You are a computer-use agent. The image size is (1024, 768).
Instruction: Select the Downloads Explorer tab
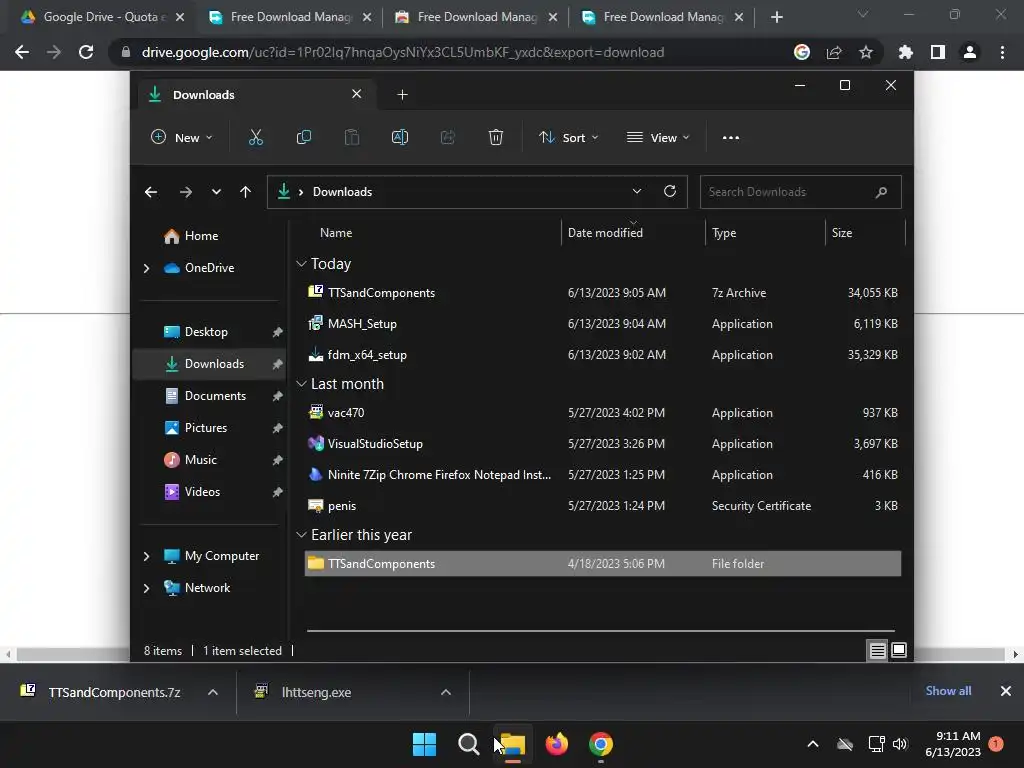click(255, 95)
